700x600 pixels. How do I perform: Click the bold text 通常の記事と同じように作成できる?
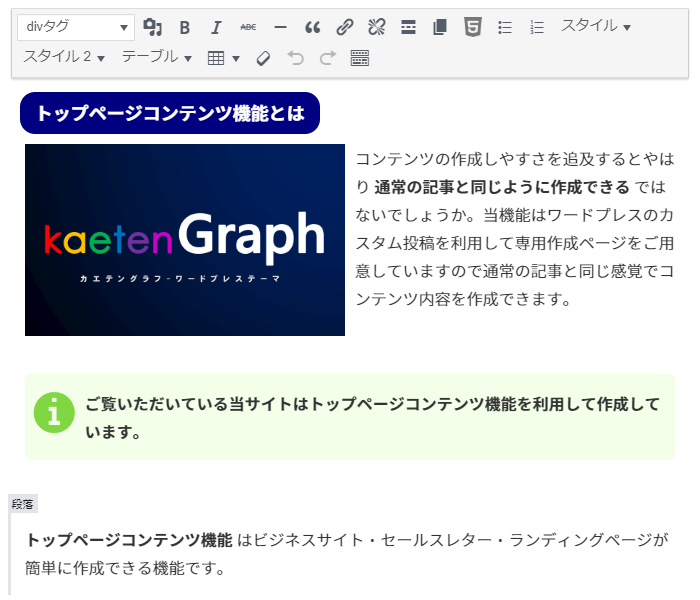pyautogui.click(x=502, y=187)
